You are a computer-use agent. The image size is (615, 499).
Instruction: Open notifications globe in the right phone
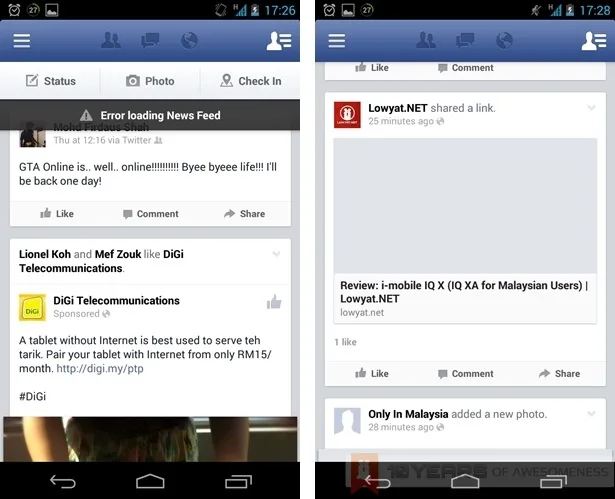[504, 40]
